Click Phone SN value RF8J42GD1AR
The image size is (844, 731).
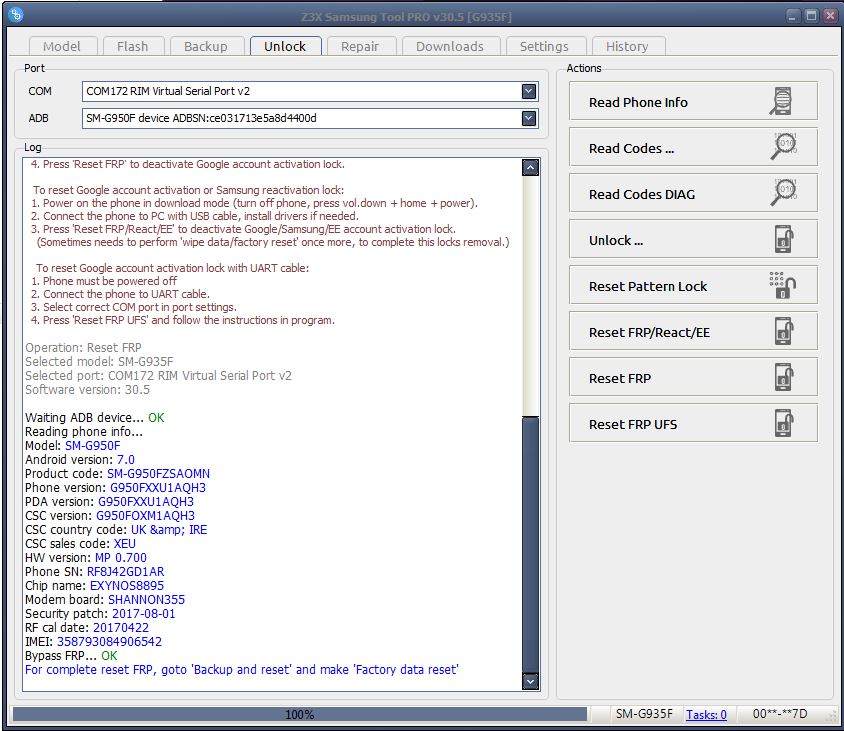[x=125, y=572]
